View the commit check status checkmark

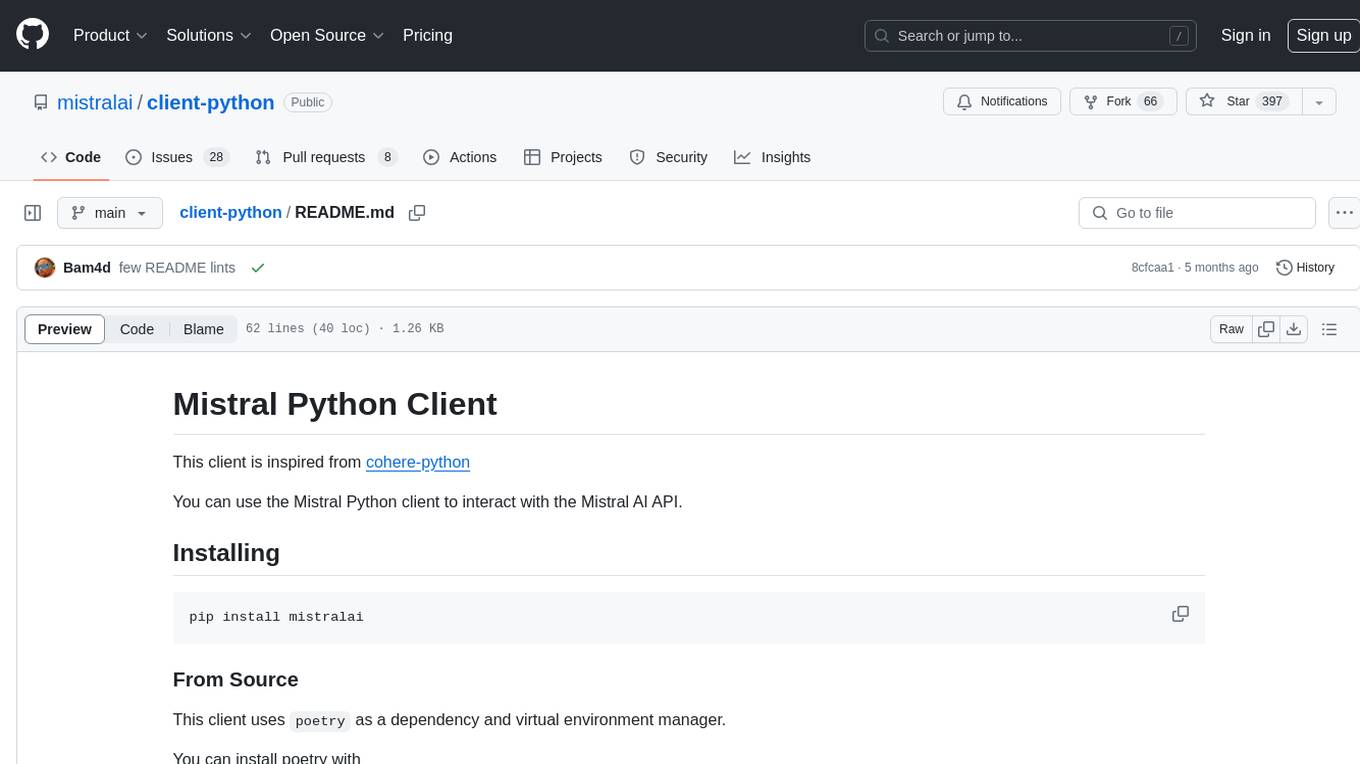click(x=258, y=268)
